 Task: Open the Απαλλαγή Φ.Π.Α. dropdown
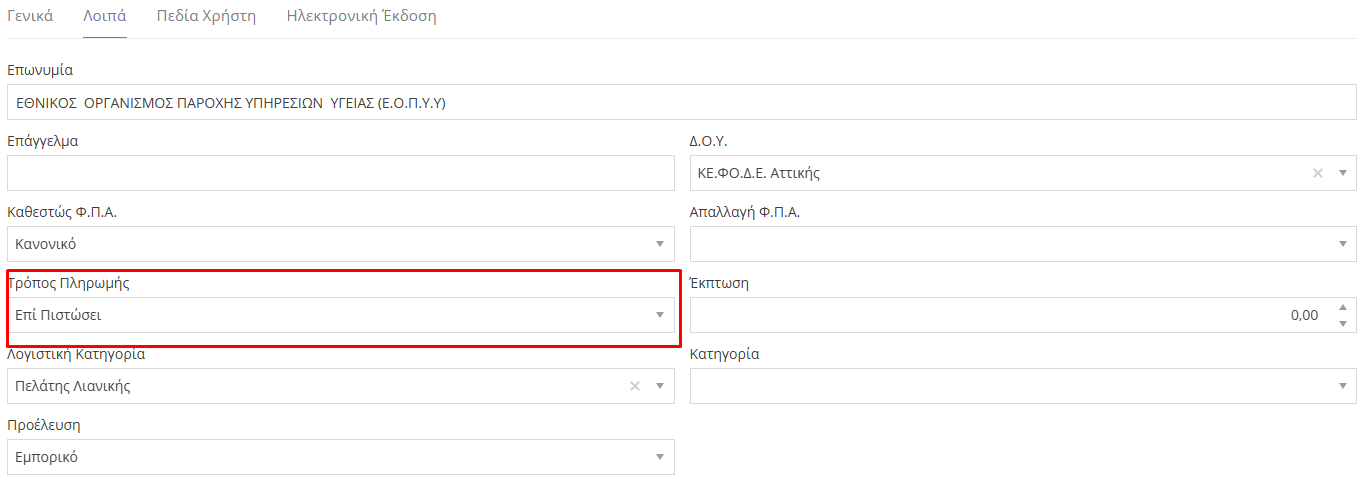pyautogui.click(x=1342, y=244)
